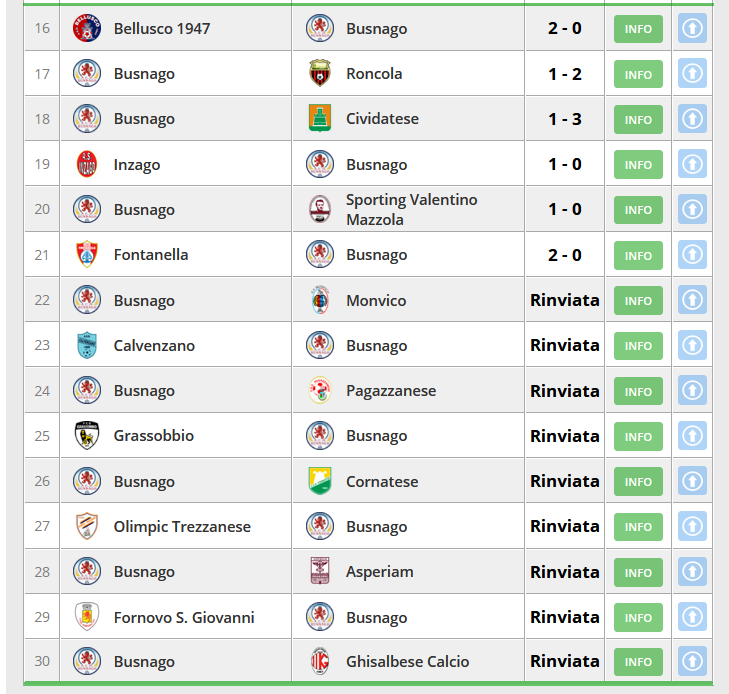The height and width of the screenshot is (694, 729).
Task: Click the Cornatese green shield crest
Action: point(320,481)
